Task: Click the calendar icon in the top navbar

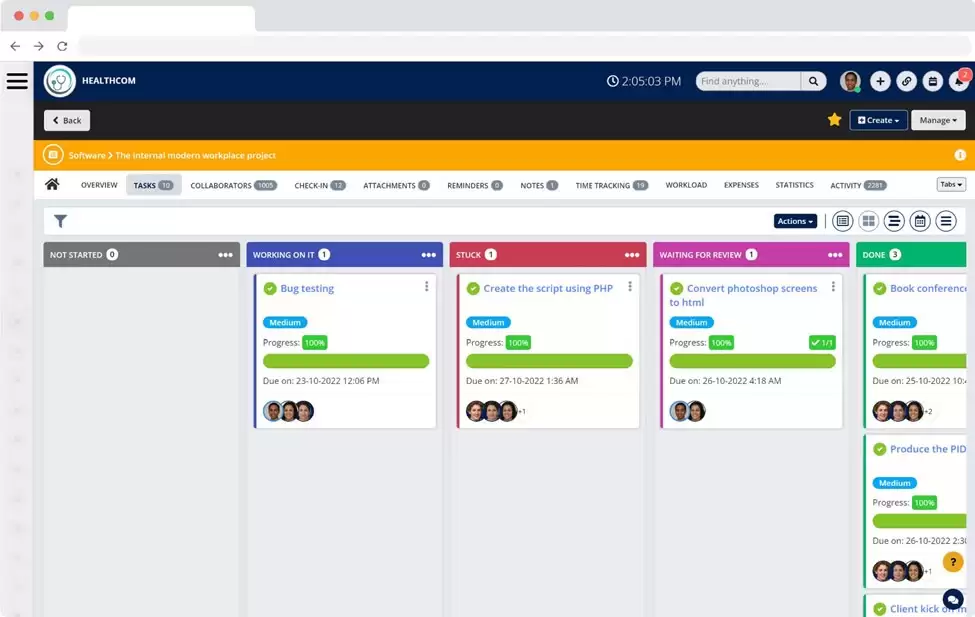Action: point(932,81)
